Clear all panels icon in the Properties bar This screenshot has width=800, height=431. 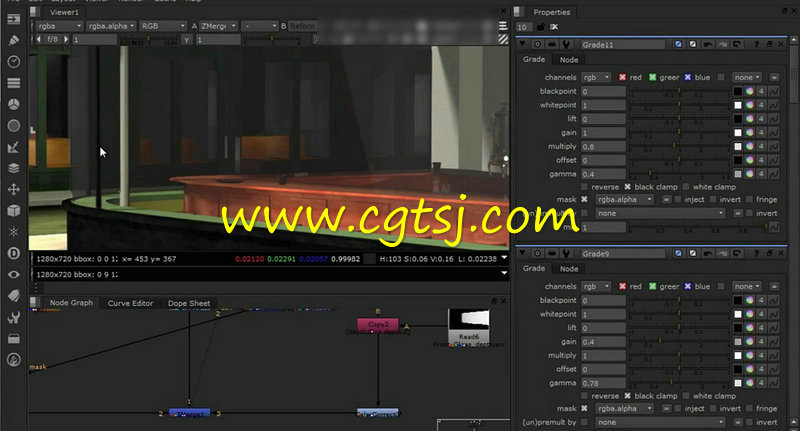554,27
